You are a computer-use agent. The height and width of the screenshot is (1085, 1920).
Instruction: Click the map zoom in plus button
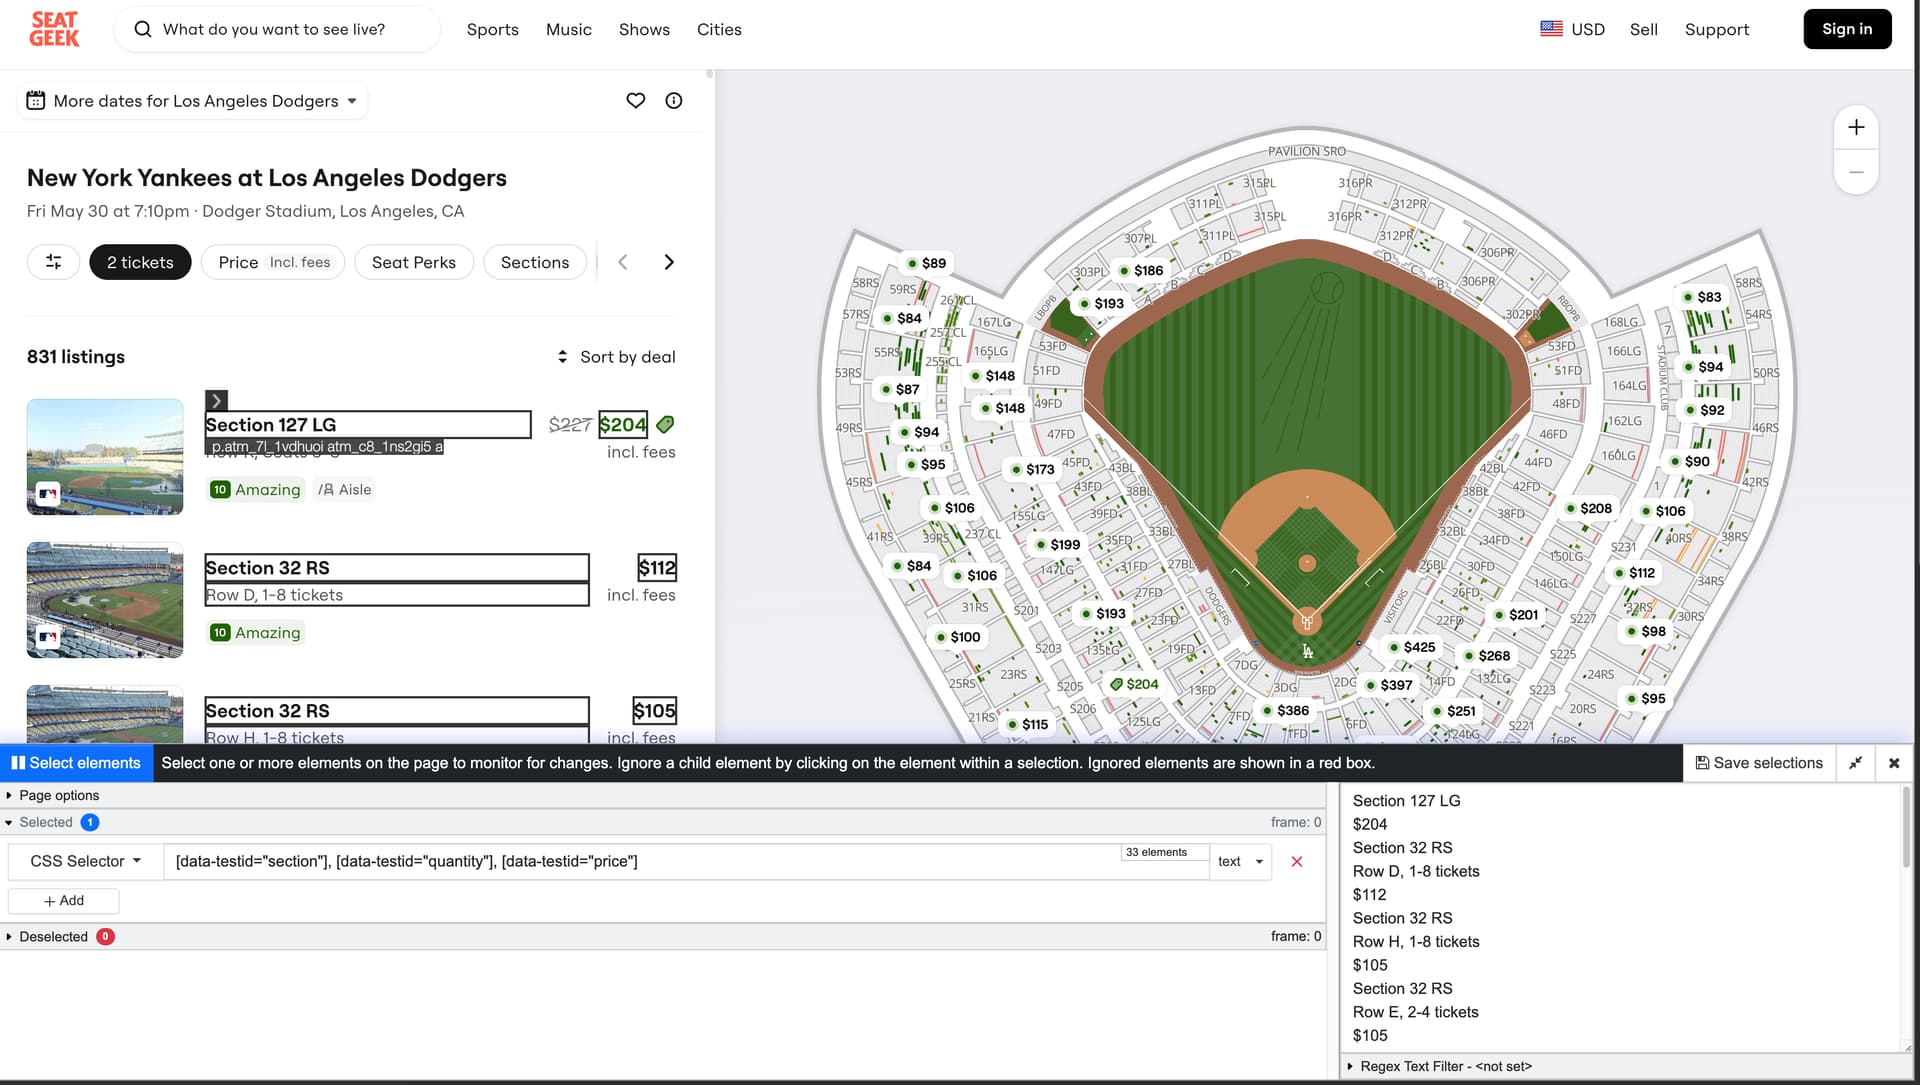[1856, 127]
